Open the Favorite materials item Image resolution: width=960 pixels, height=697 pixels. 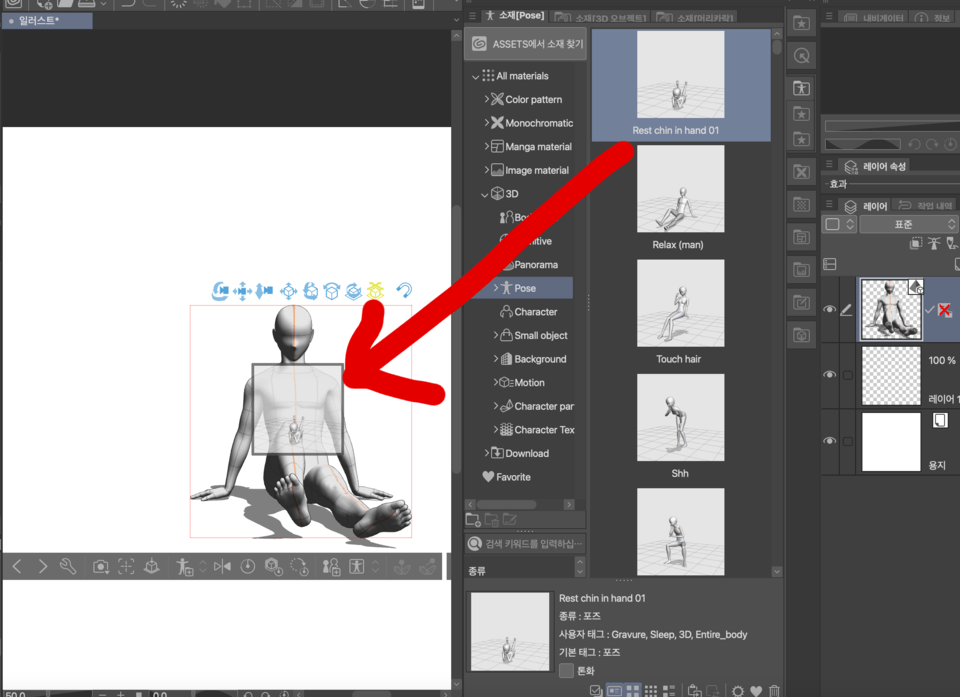(506, 477)
